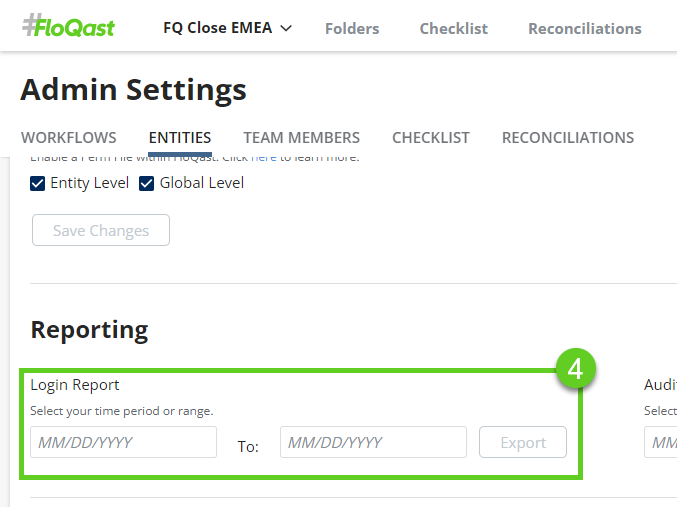Switch to the TEAM MEMBERS tab
677x507 pixels.
pos(301,138)
